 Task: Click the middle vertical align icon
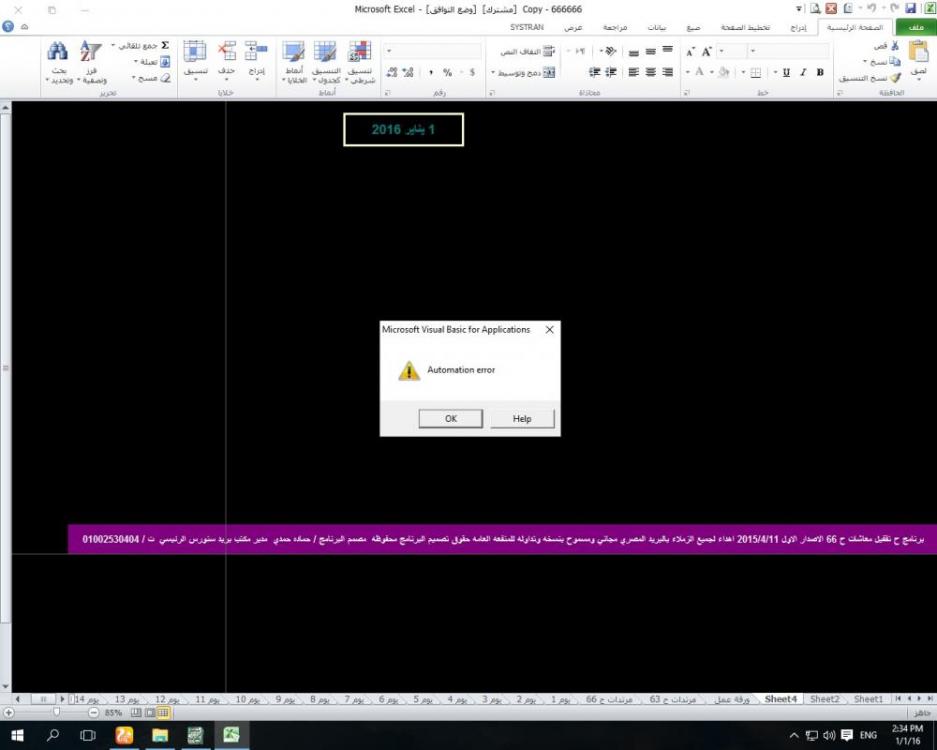tap(651, 51)
